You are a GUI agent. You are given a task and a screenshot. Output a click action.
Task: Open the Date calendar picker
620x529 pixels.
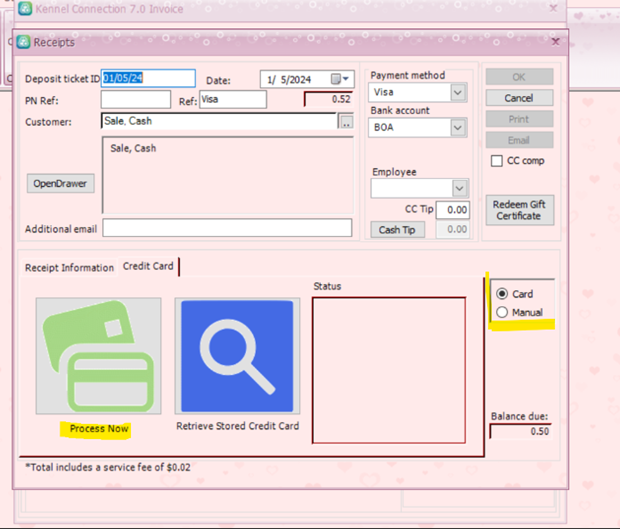340,79
